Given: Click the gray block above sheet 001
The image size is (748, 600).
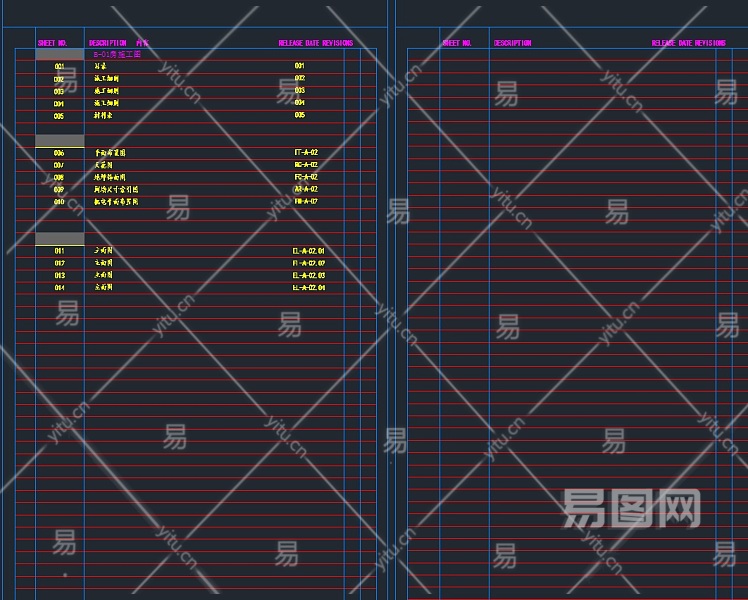Looking at the screenshot, I should (x=60, y=54).
